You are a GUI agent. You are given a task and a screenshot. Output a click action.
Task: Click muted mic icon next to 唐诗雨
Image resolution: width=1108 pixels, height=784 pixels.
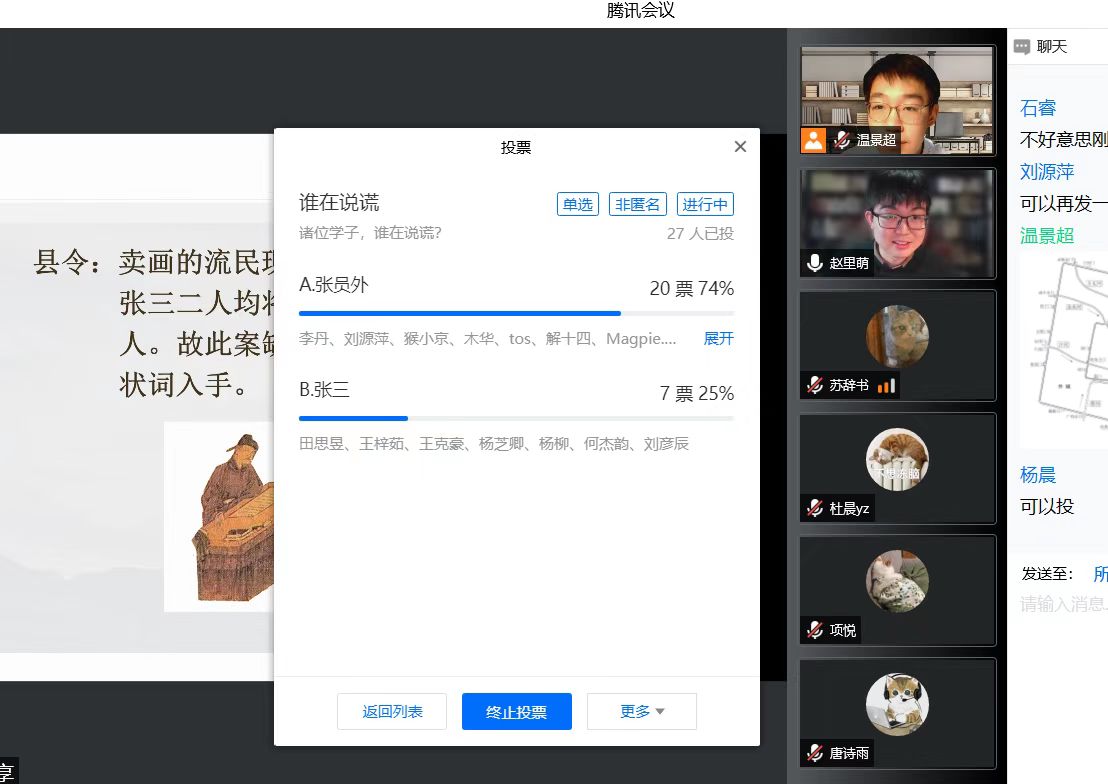815,753
